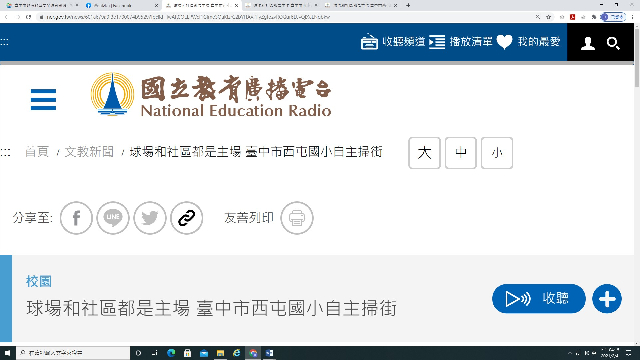Open Internet Explorer from taskbar
This screenshot has width=640, height=360.
(236, 353)
